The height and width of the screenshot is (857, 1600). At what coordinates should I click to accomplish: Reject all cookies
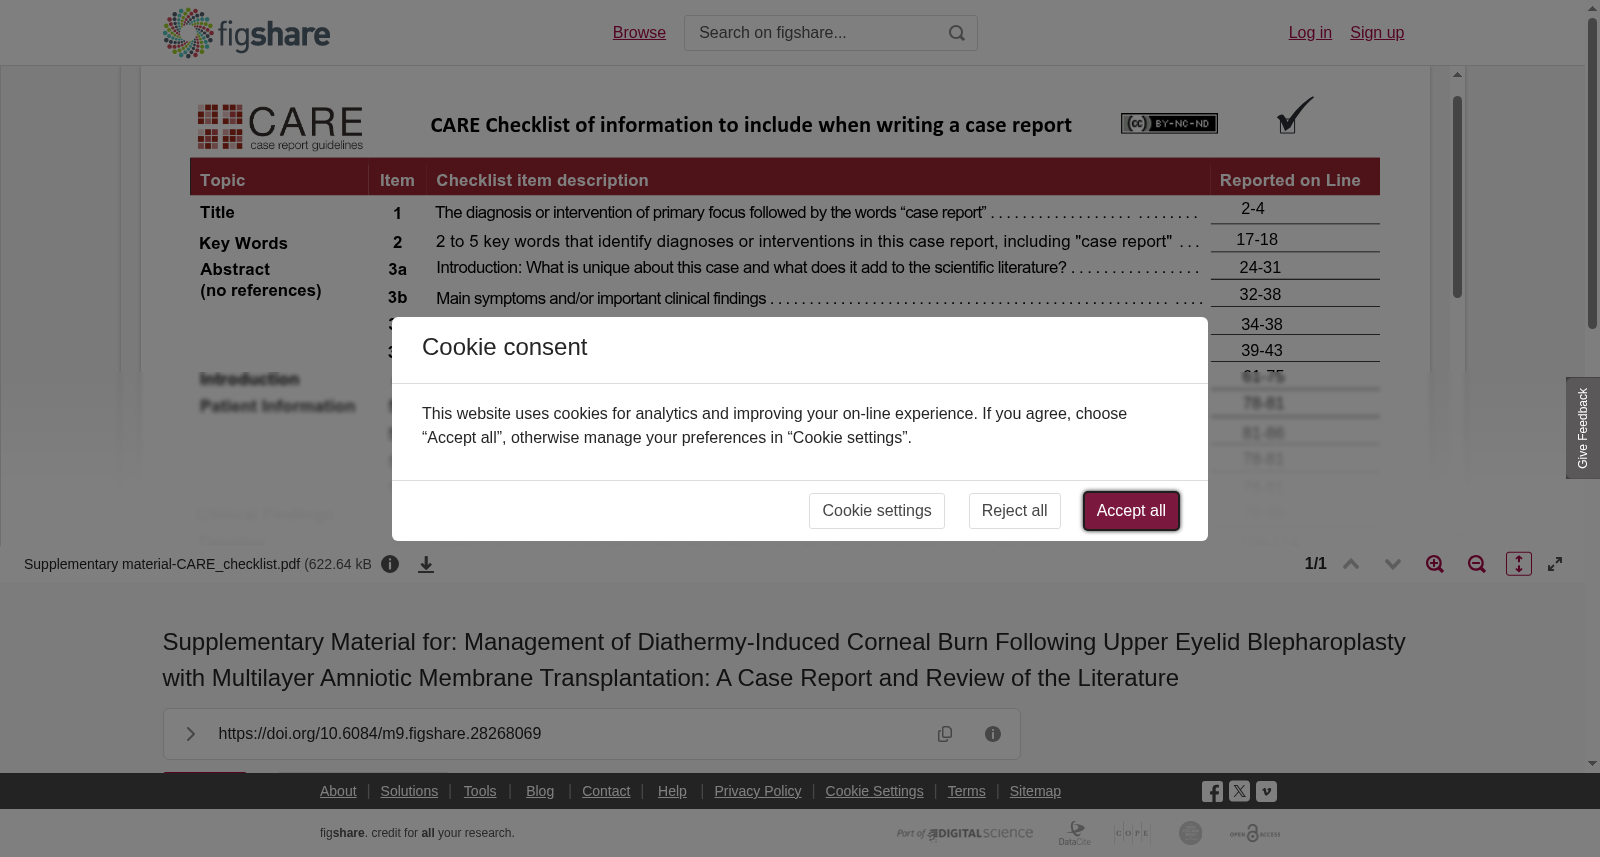click(1014, 511)
